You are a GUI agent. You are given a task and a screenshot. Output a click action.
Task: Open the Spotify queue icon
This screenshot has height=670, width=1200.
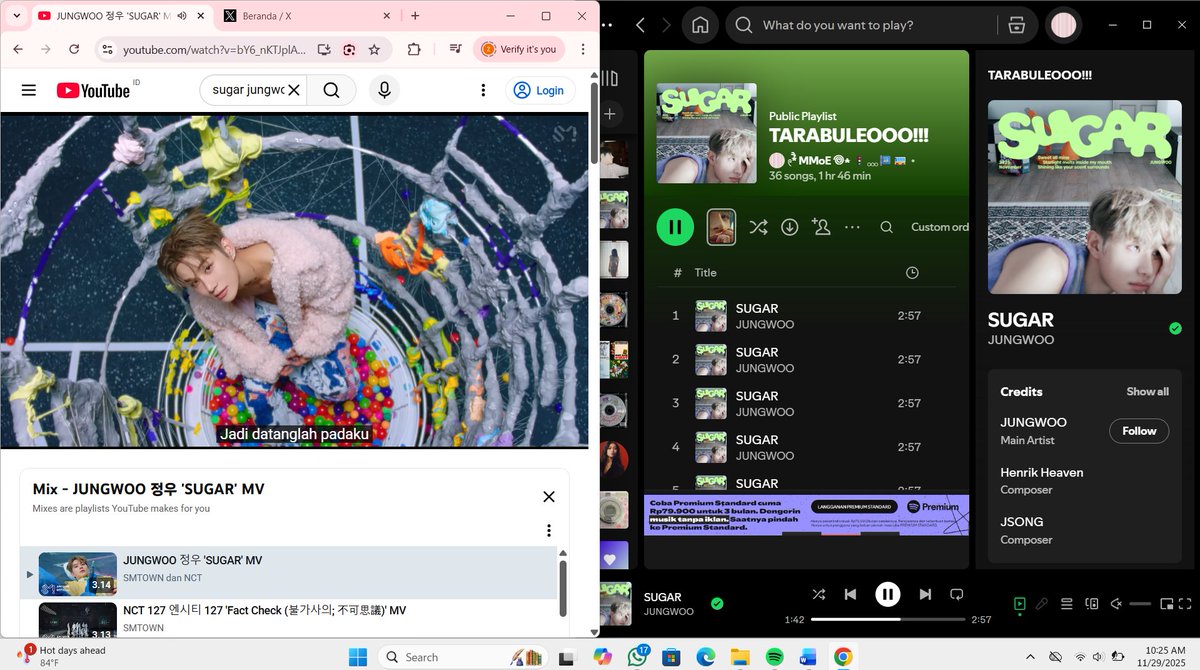(1067, 603)
